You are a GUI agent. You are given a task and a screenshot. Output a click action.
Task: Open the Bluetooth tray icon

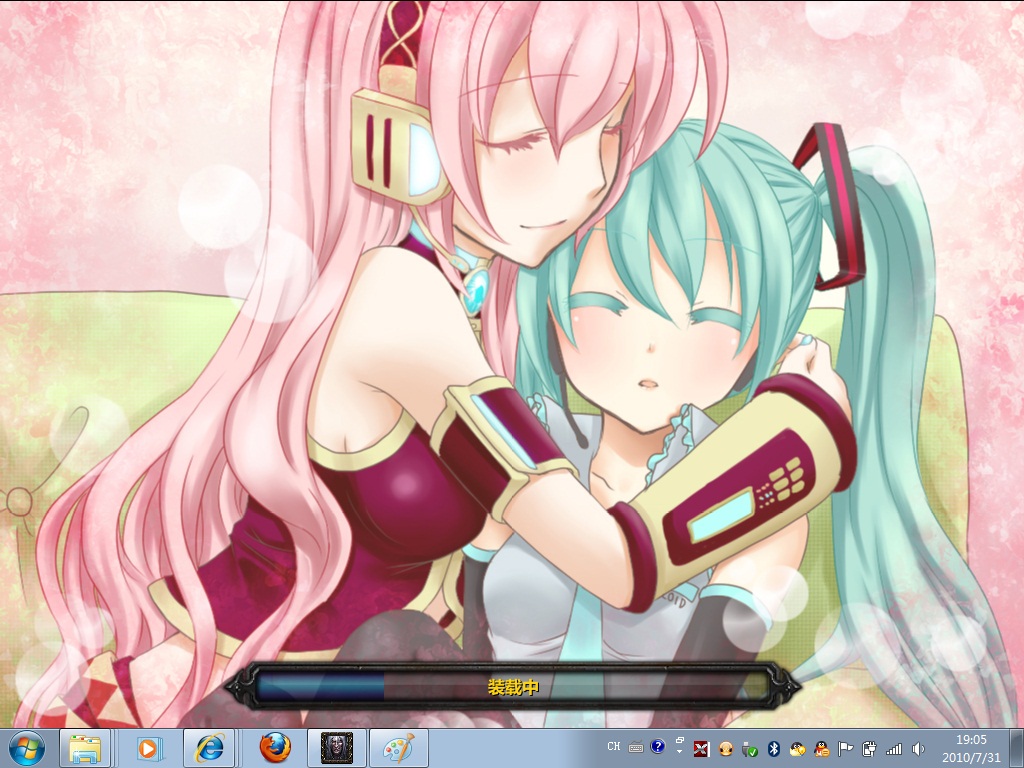click(774, 749)
